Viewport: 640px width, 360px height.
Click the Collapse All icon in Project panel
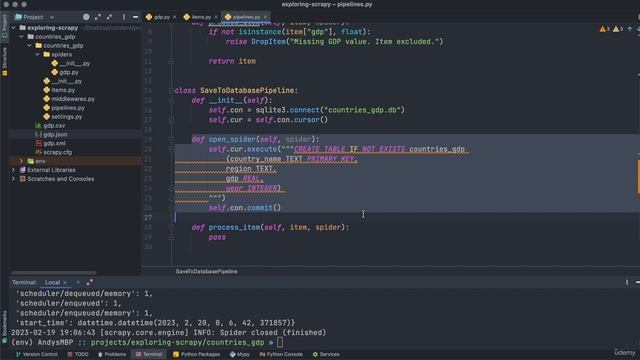pos(109,17)
